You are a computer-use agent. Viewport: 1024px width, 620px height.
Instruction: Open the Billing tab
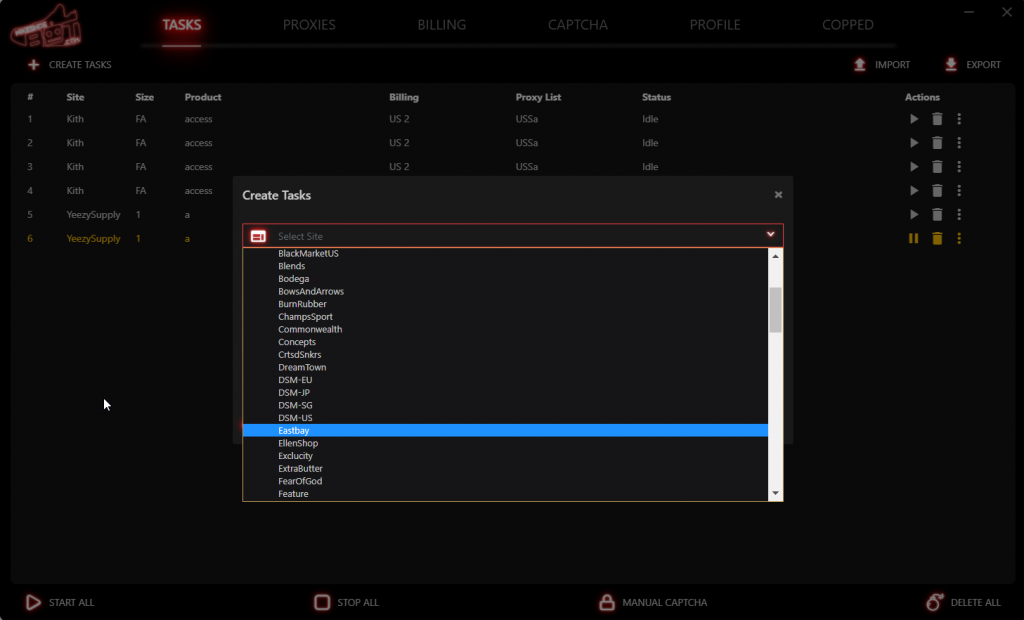[442, 25]
